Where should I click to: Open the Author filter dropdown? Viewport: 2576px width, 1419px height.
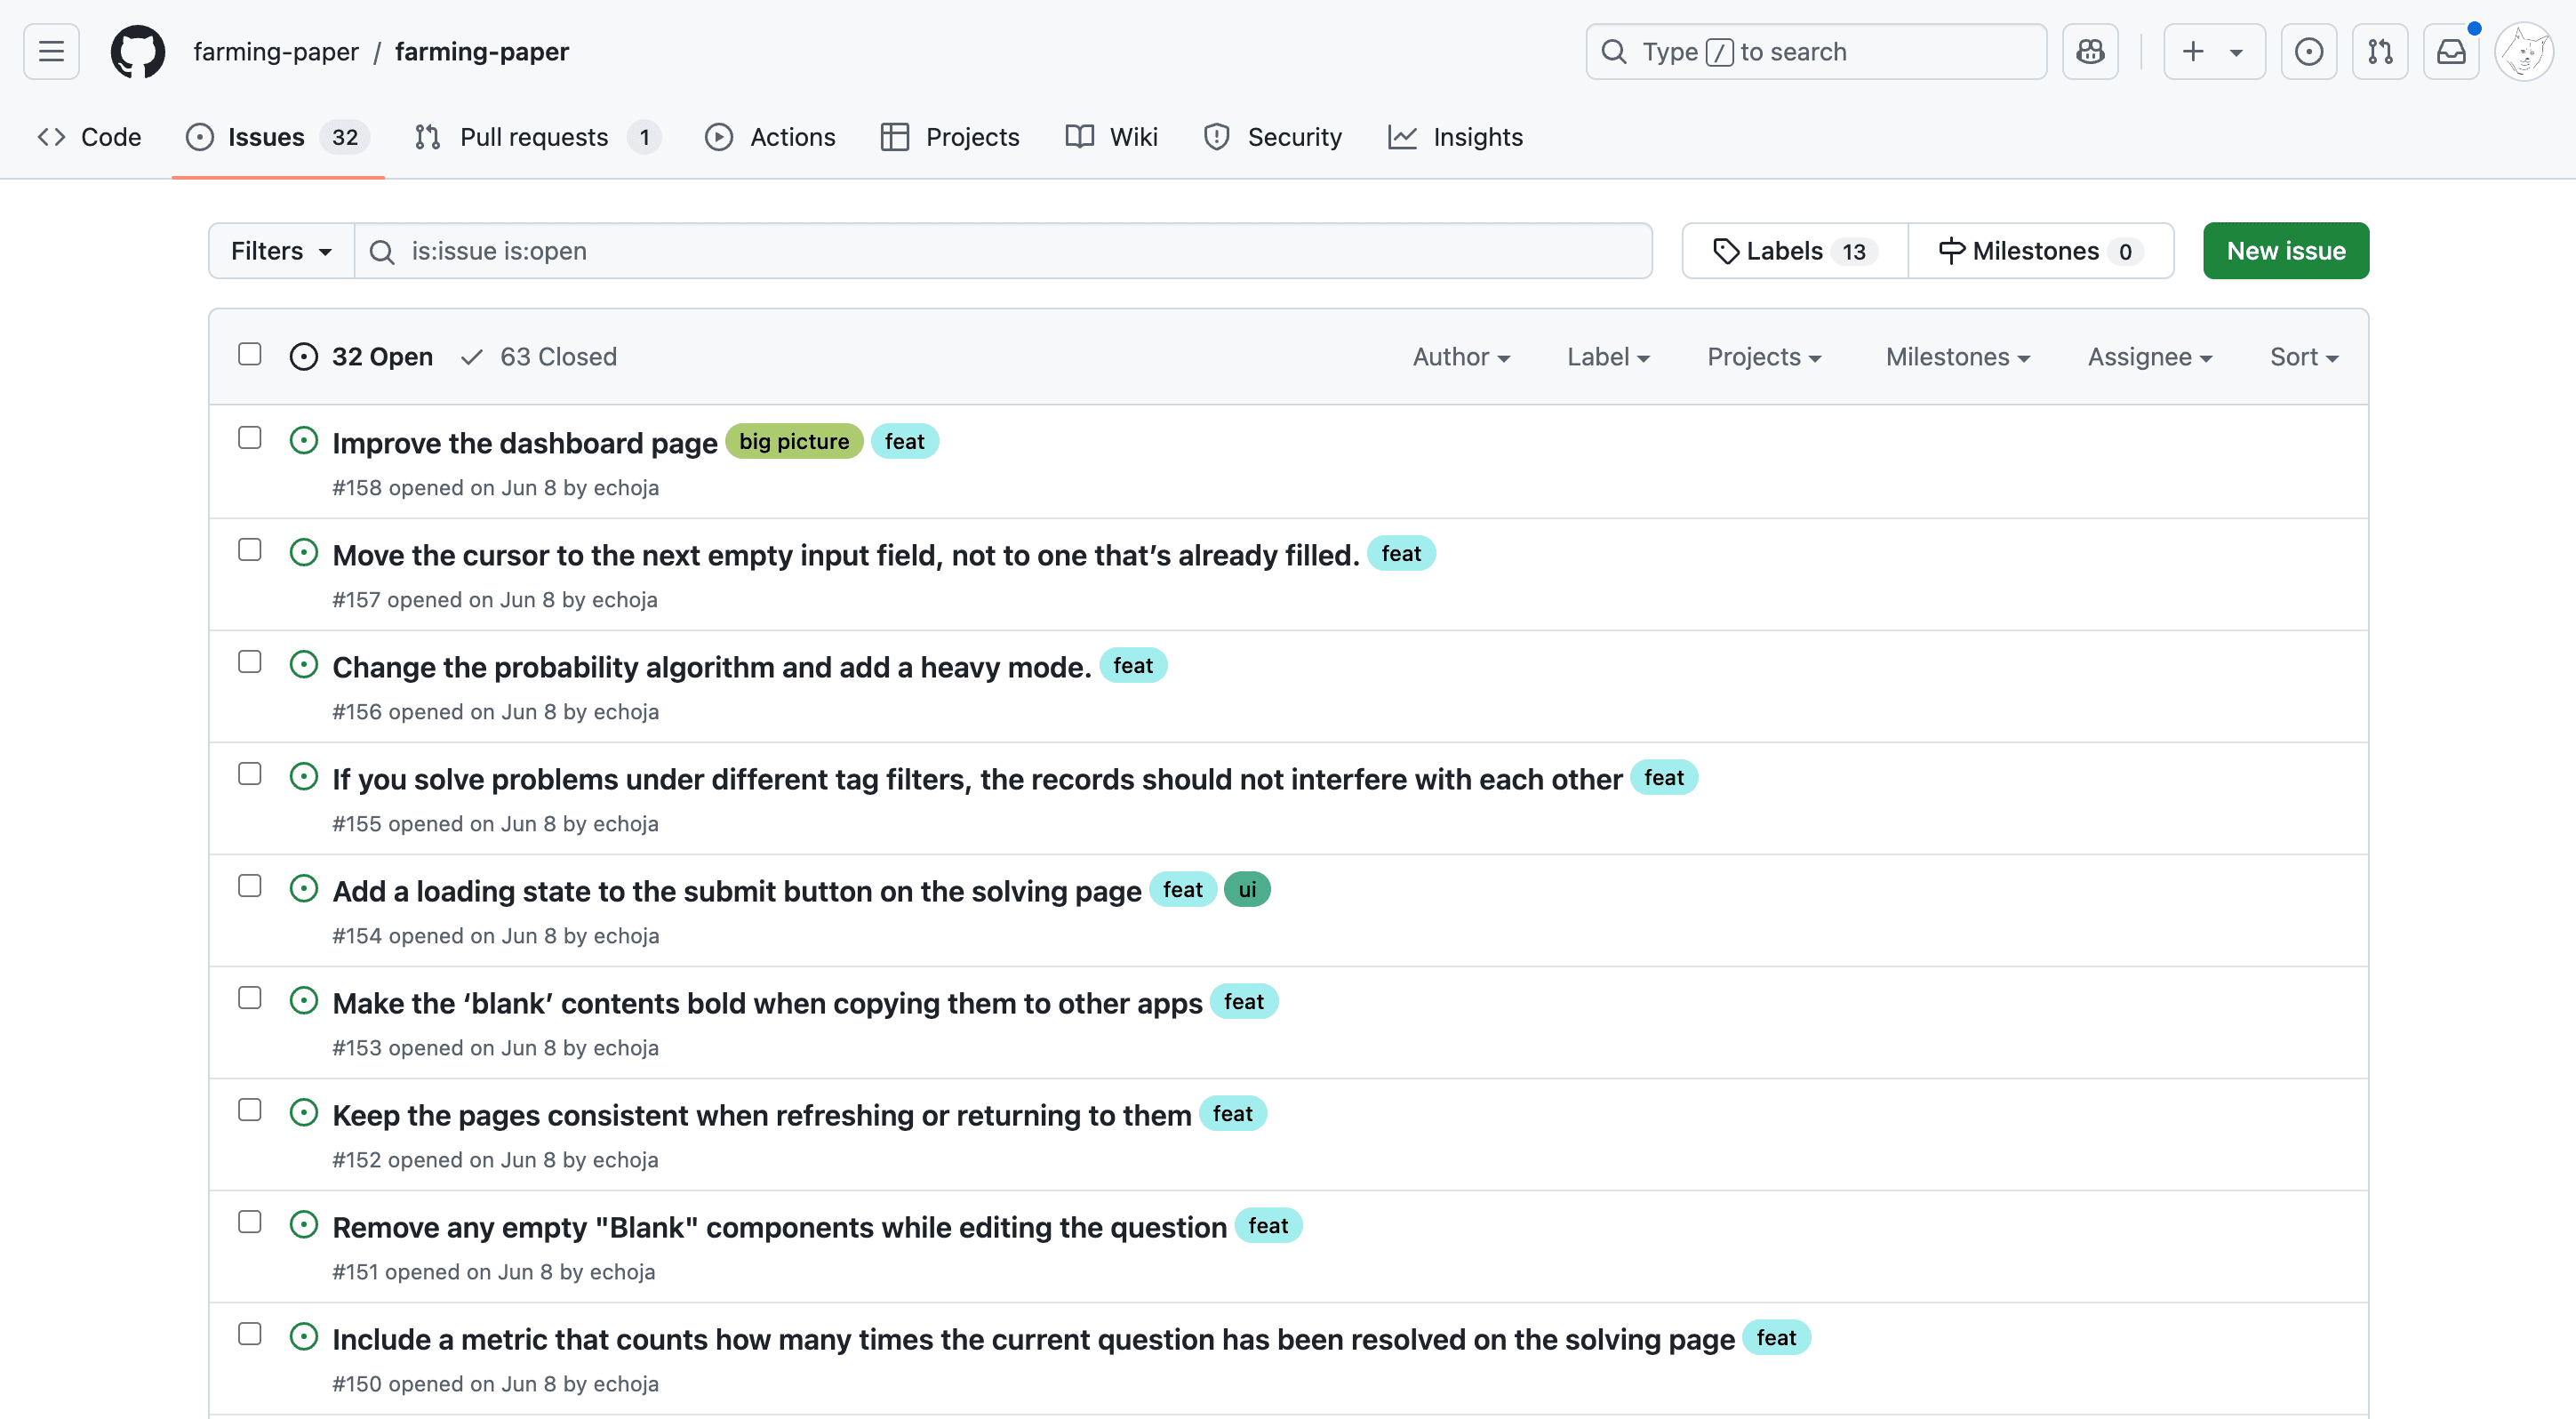tap(1461, 356)
